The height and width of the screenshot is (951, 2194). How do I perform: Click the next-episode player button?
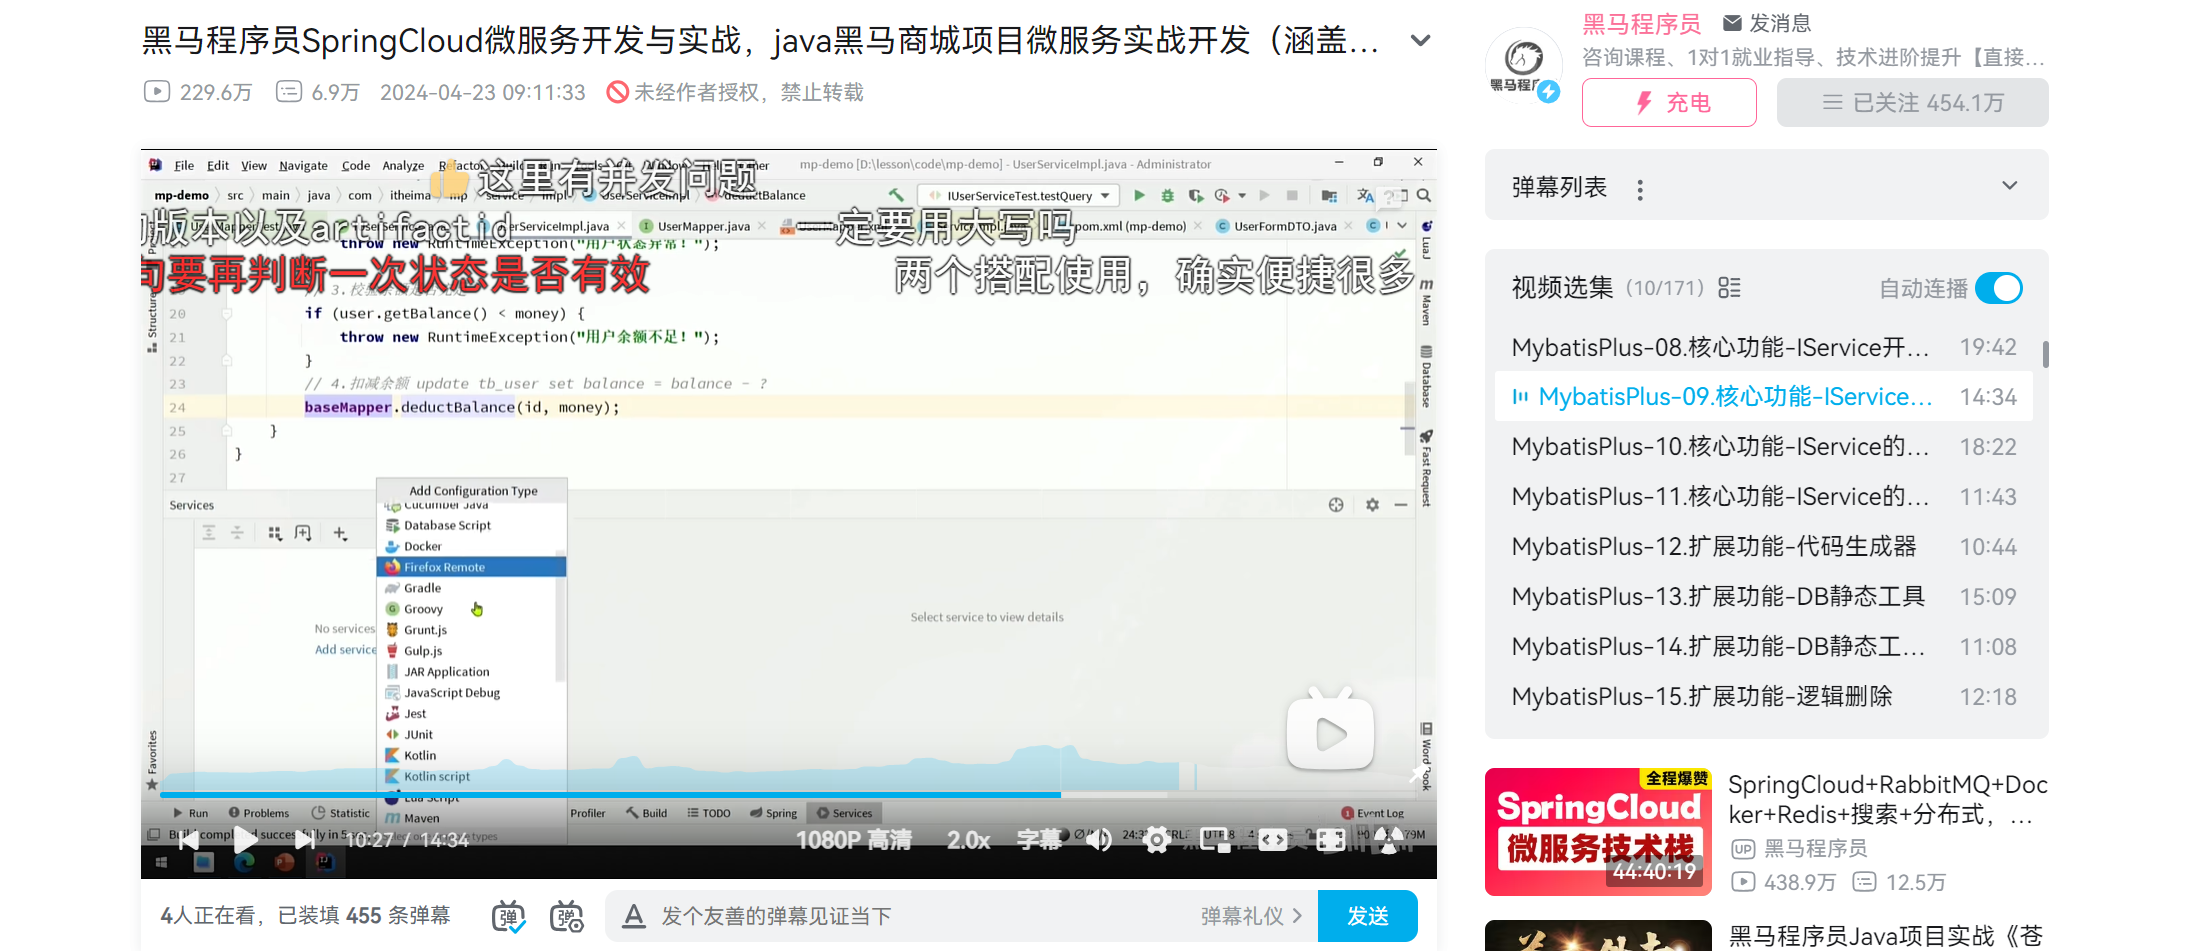point(306,840)
